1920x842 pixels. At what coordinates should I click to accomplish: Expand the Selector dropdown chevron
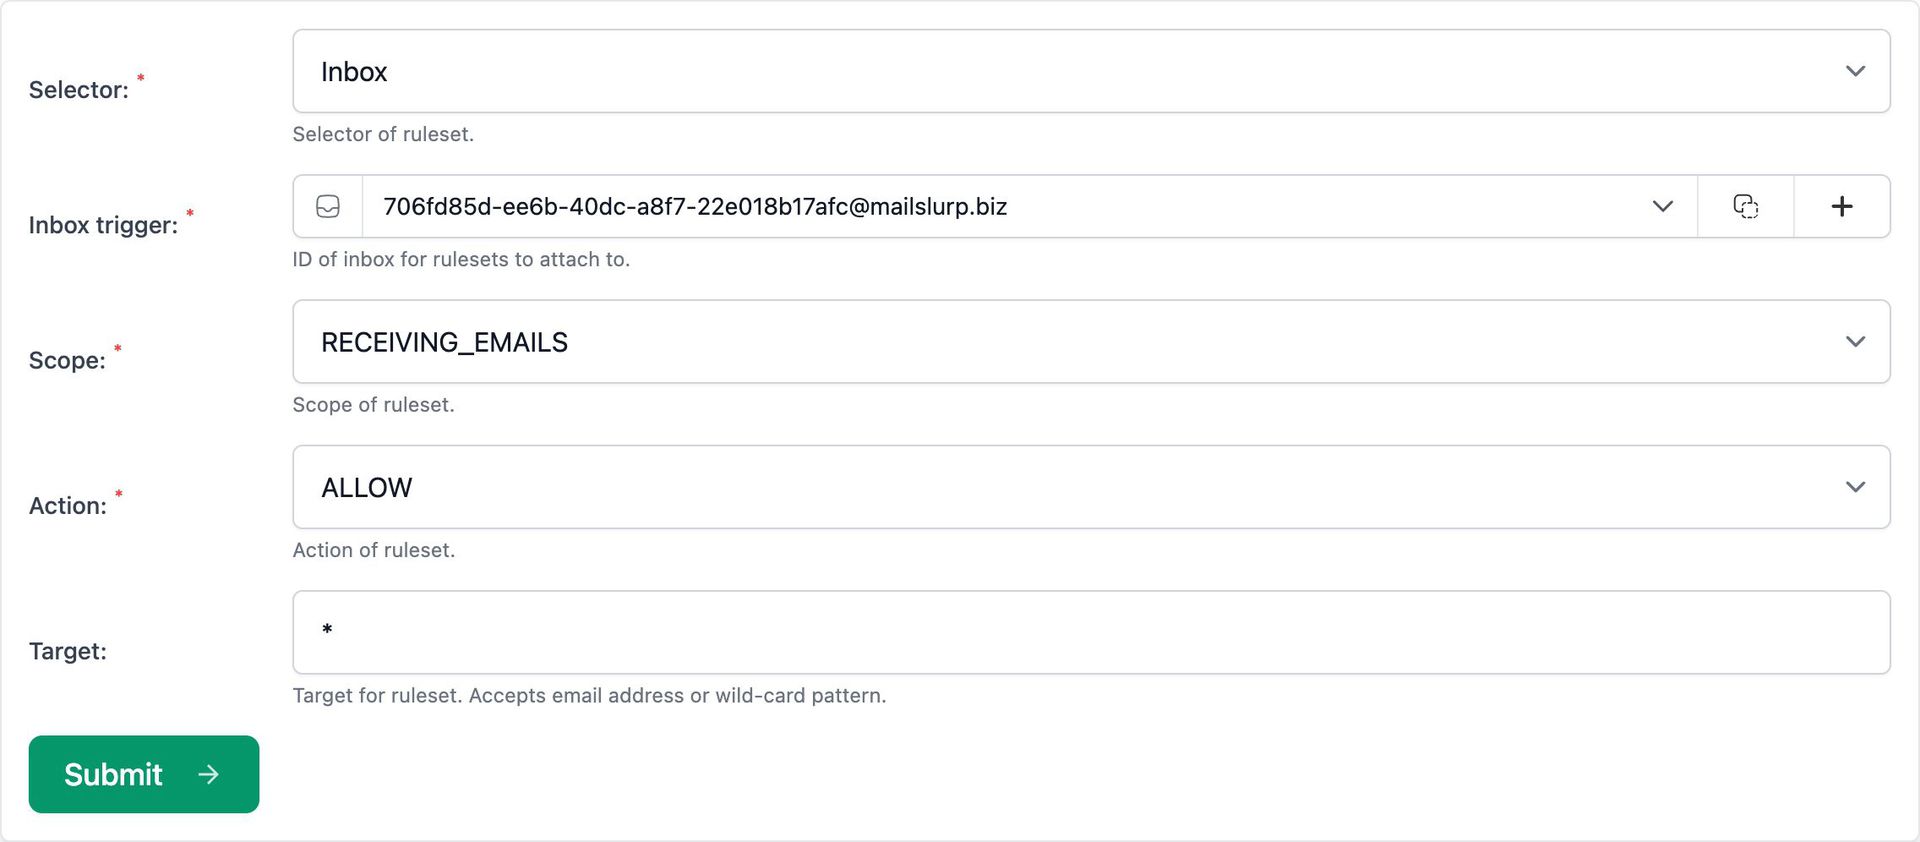point(1855,71)
